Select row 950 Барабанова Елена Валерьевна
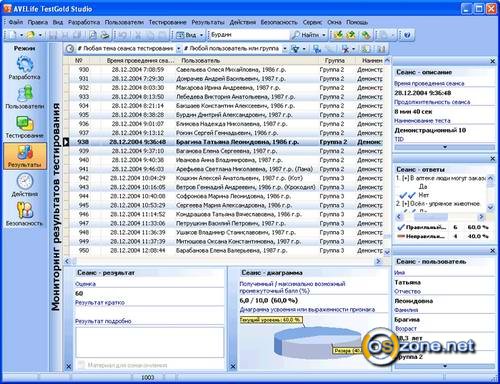Viewport: 500px width, 384px height. (x=226, y=250)
